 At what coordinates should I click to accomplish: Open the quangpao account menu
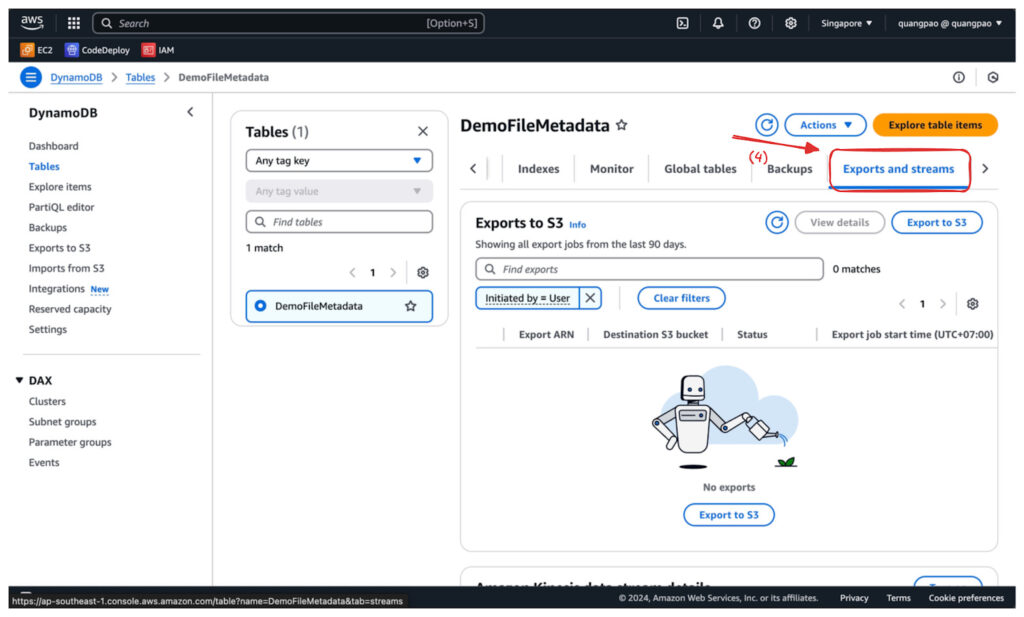[950, 23]
